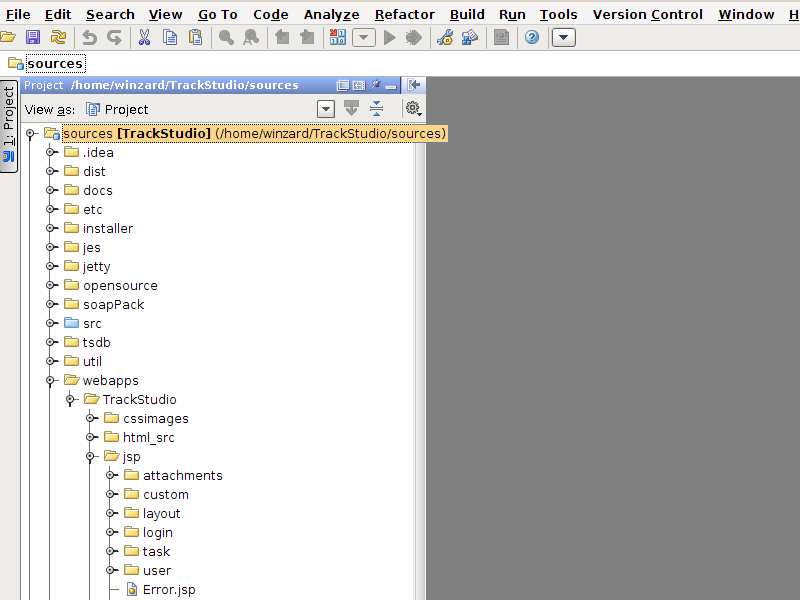Expand the installer folder node
This screenshot has width=800, height=600.
[x=51, y=228]
